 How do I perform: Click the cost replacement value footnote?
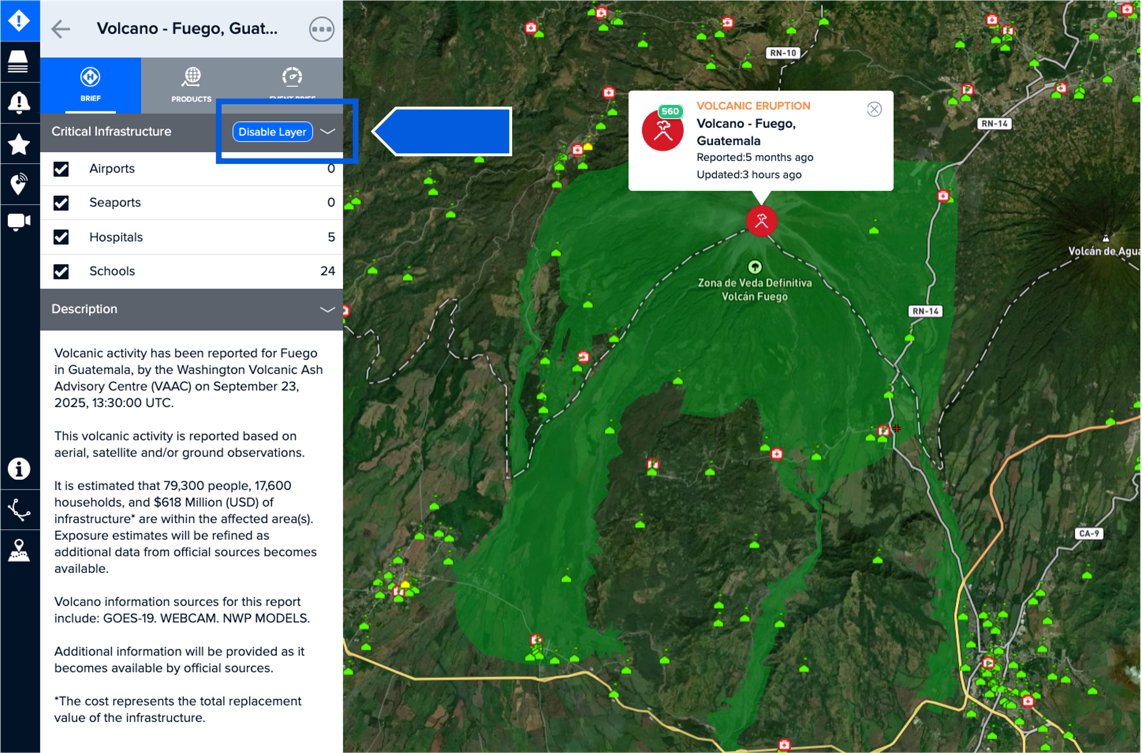(178, 709)
